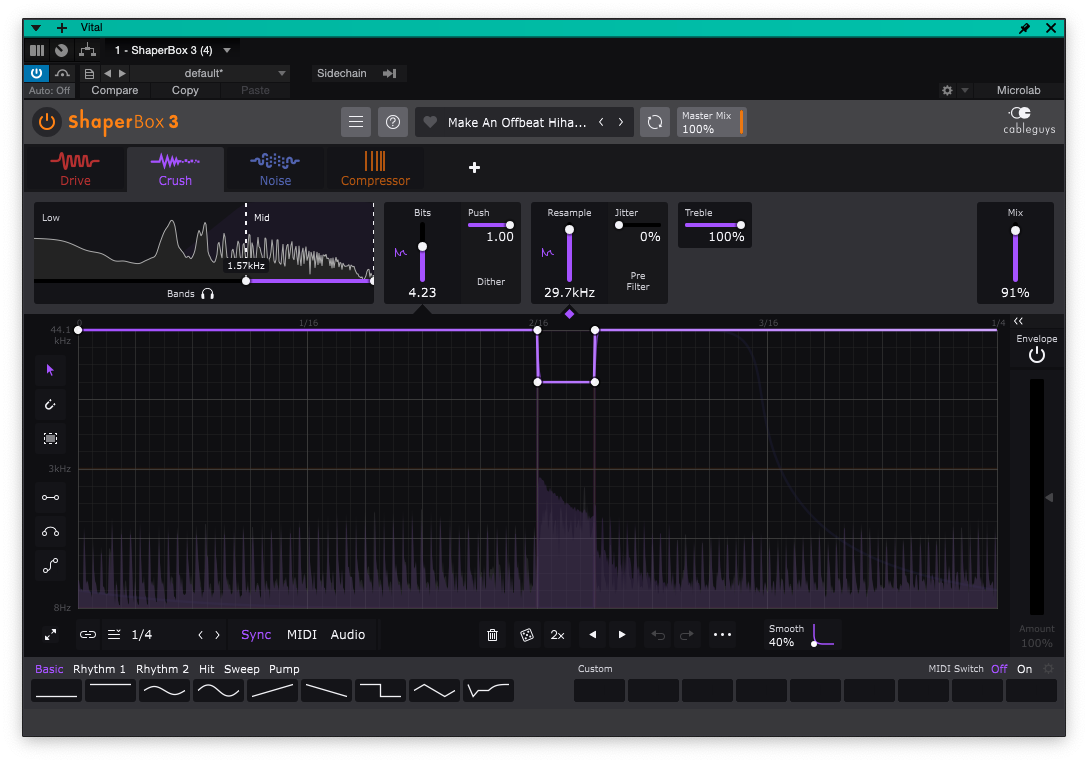Screen dimensions: 1088x763
Task: Open the ShaperBox hamburger menu
Action: (356, 122)
